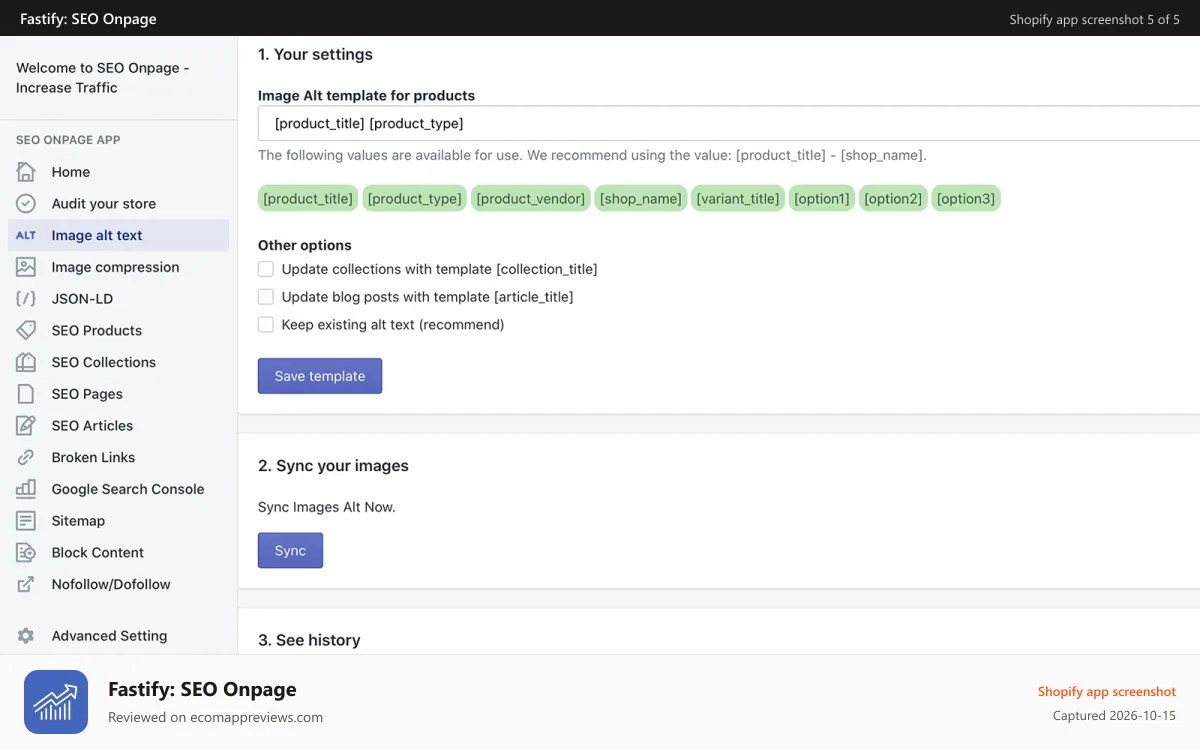
Task: Open Block Content page
Action: [118, 553]
